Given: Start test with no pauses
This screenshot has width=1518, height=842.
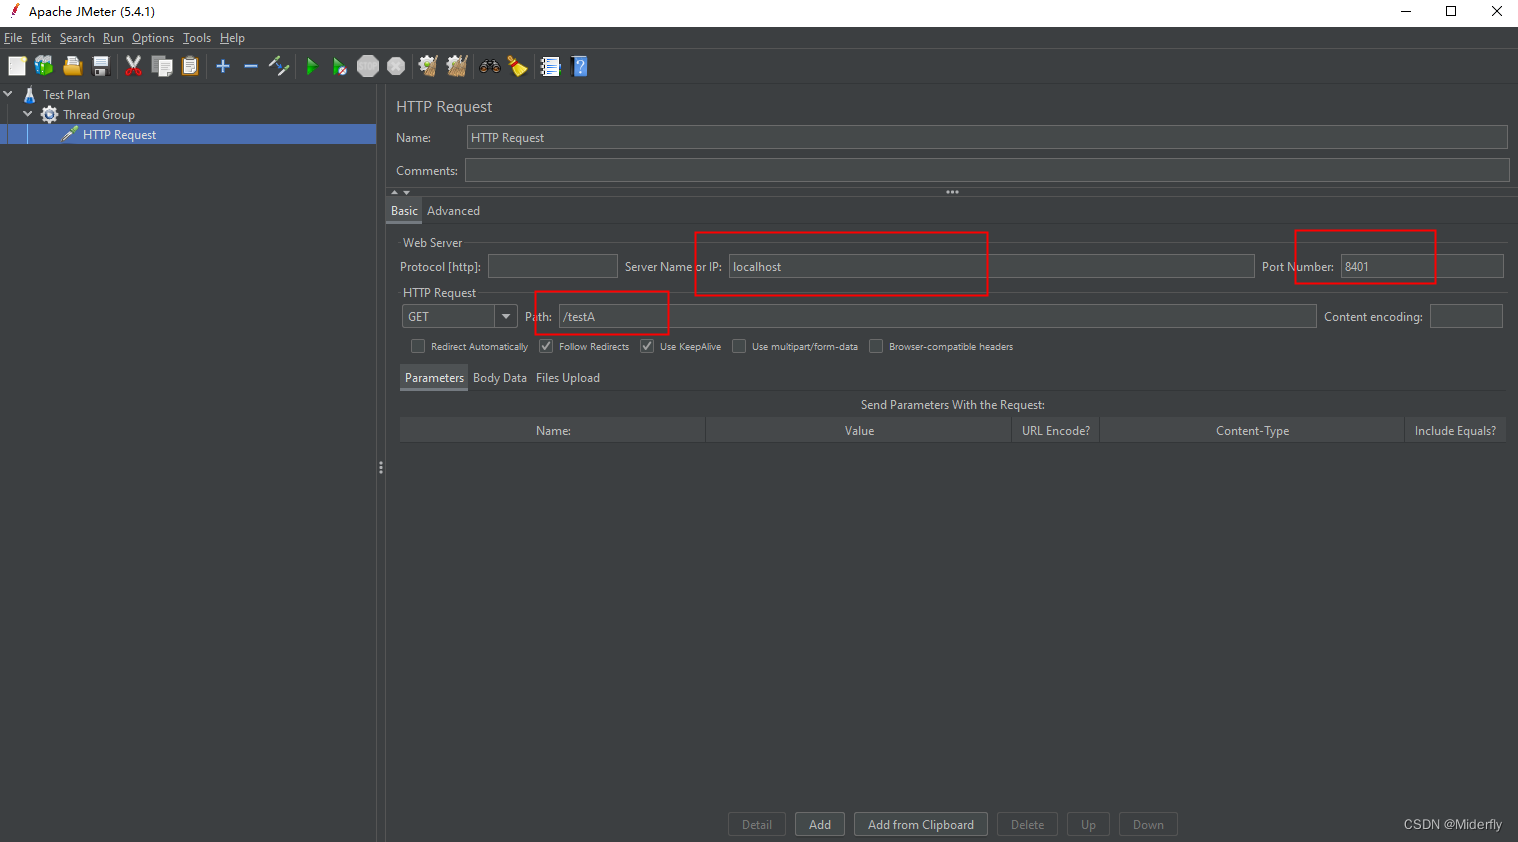Looking at the screenshot, I should tap(340, 66).
